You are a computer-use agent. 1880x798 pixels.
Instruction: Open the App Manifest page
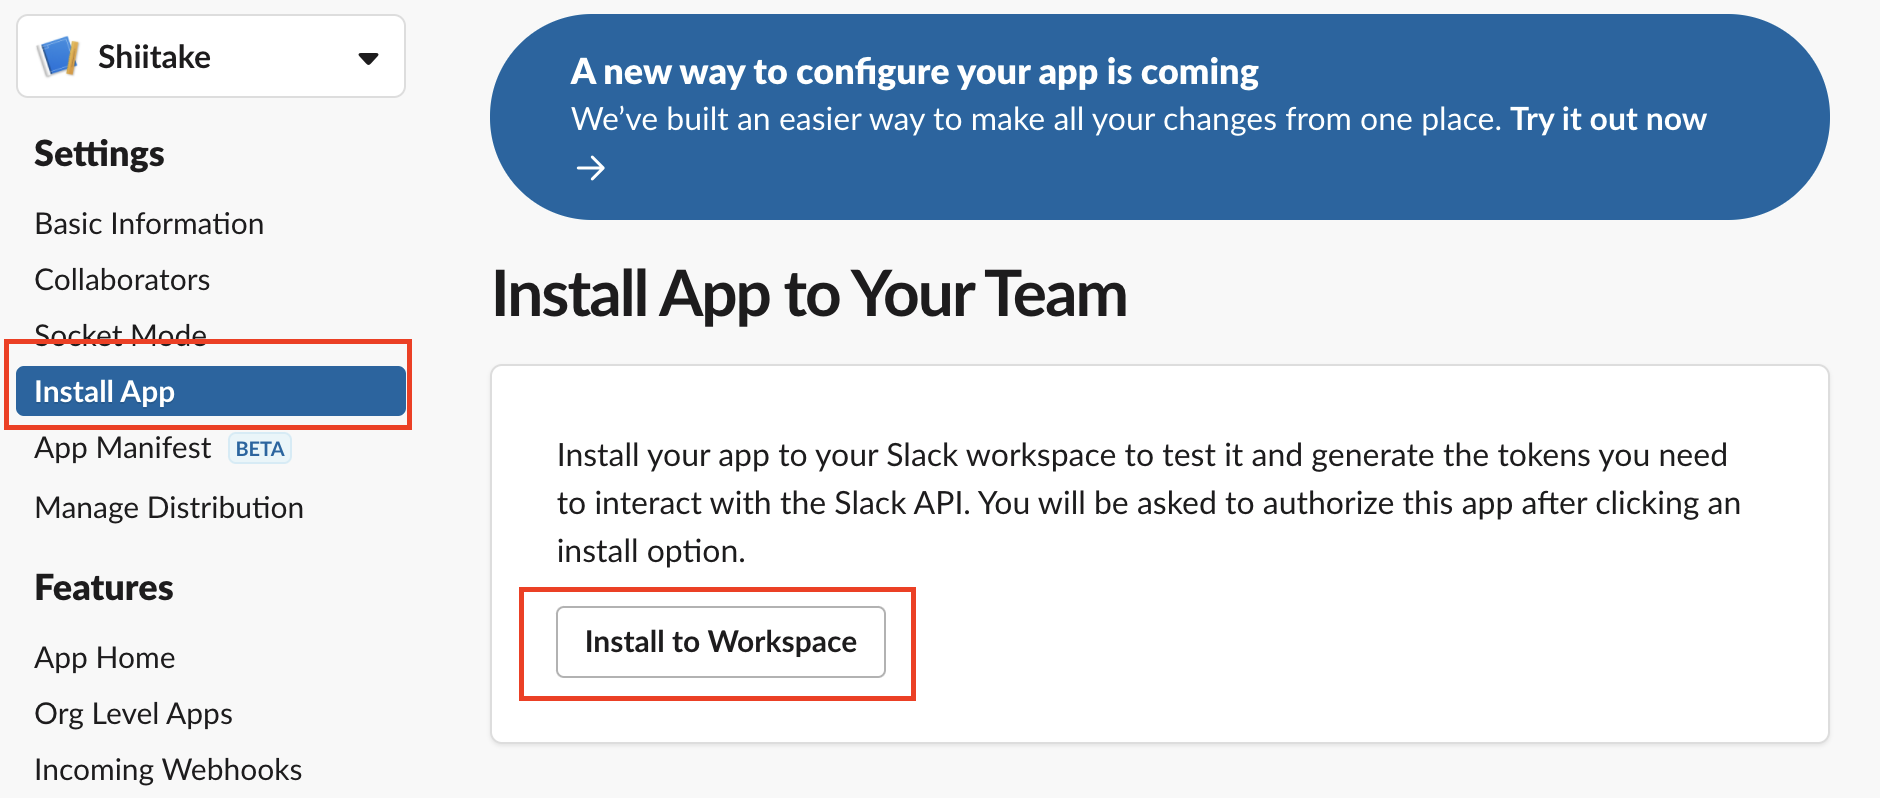pyautogui.click(x=123, y=447)
